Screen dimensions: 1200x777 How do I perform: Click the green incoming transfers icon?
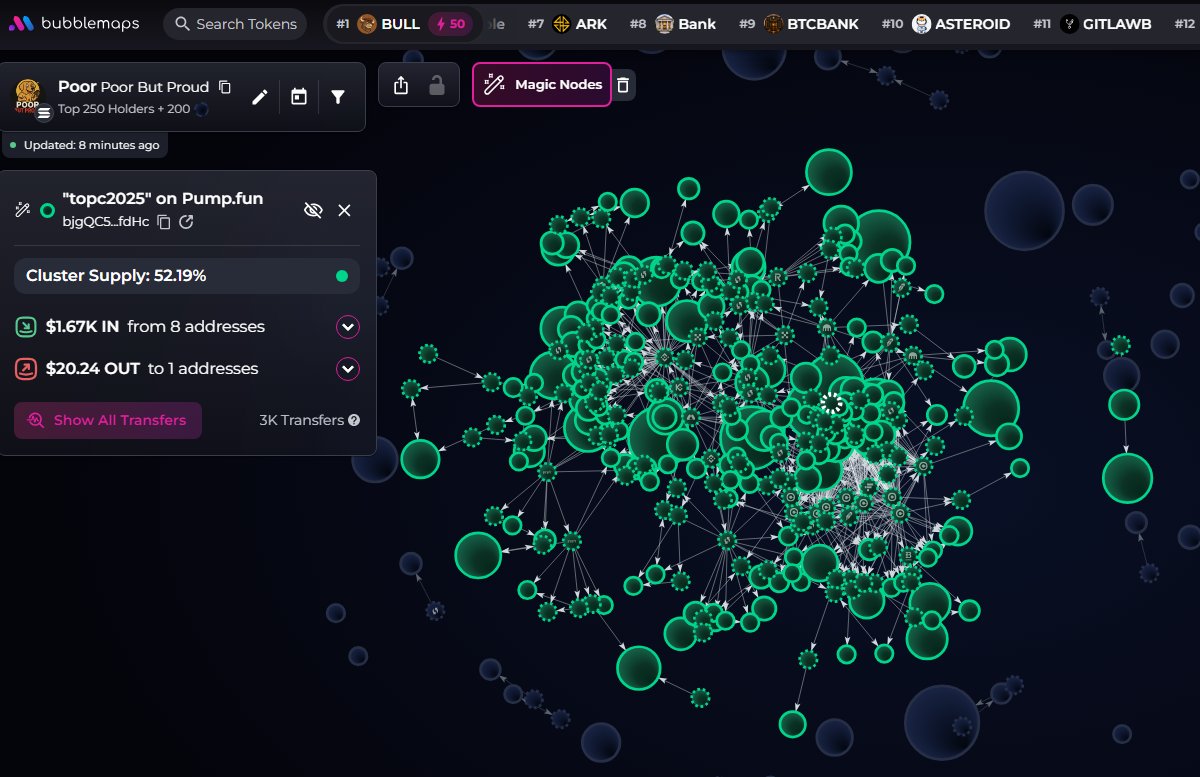tap(25, 327)
